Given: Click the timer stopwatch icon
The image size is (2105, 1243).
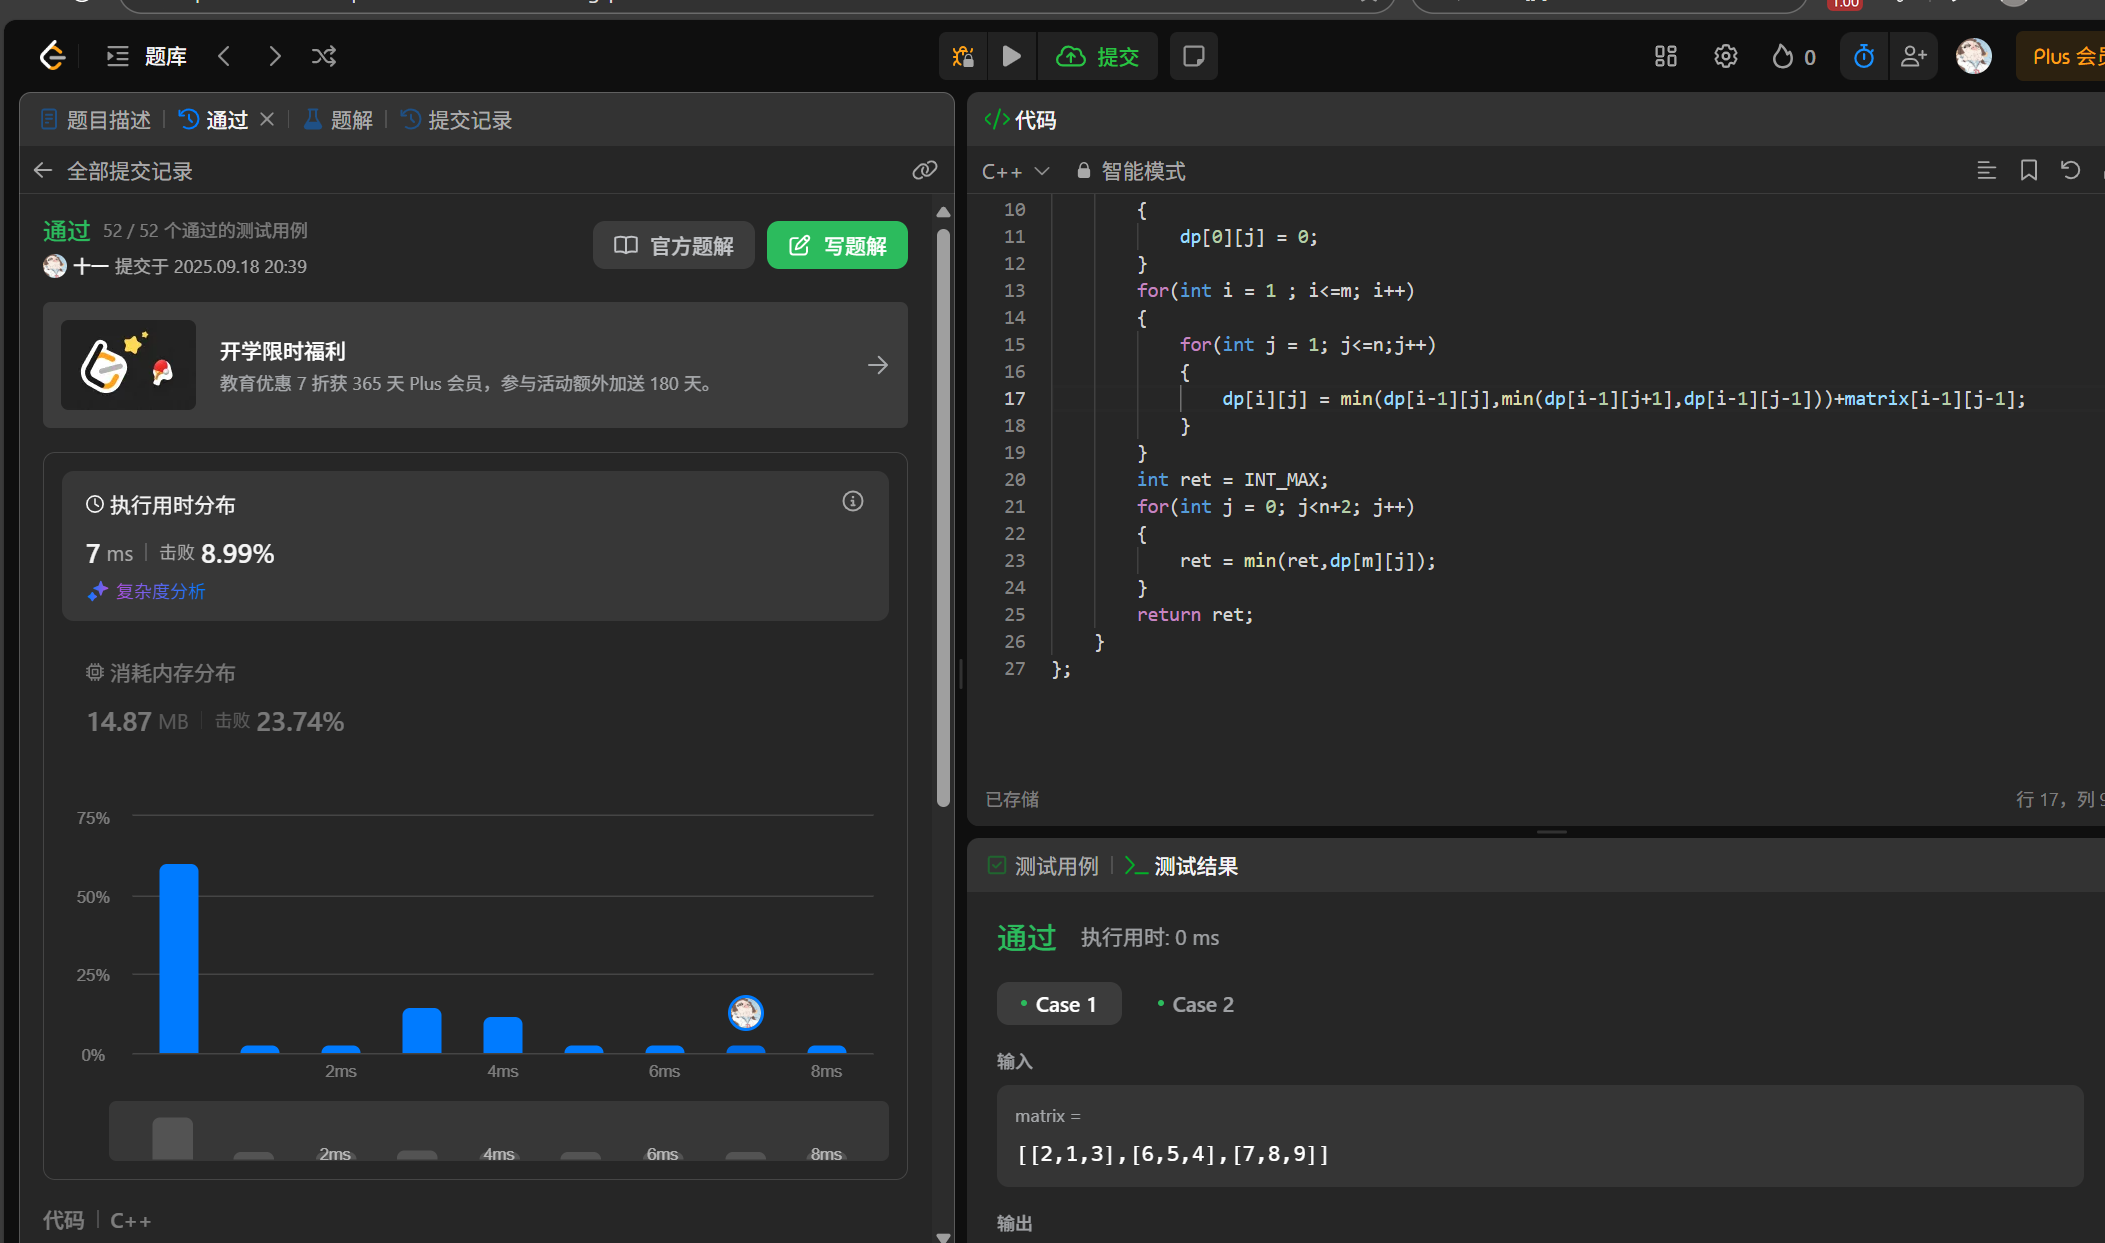Looking at the screenshot, I should [1863, 56].
